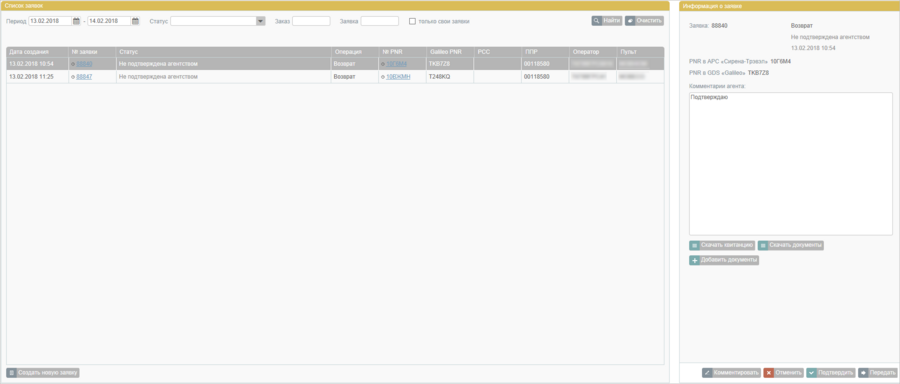Select Galileo PNR cell T248KQ
This screenshot has height=384, width=900.
(450, 77)
